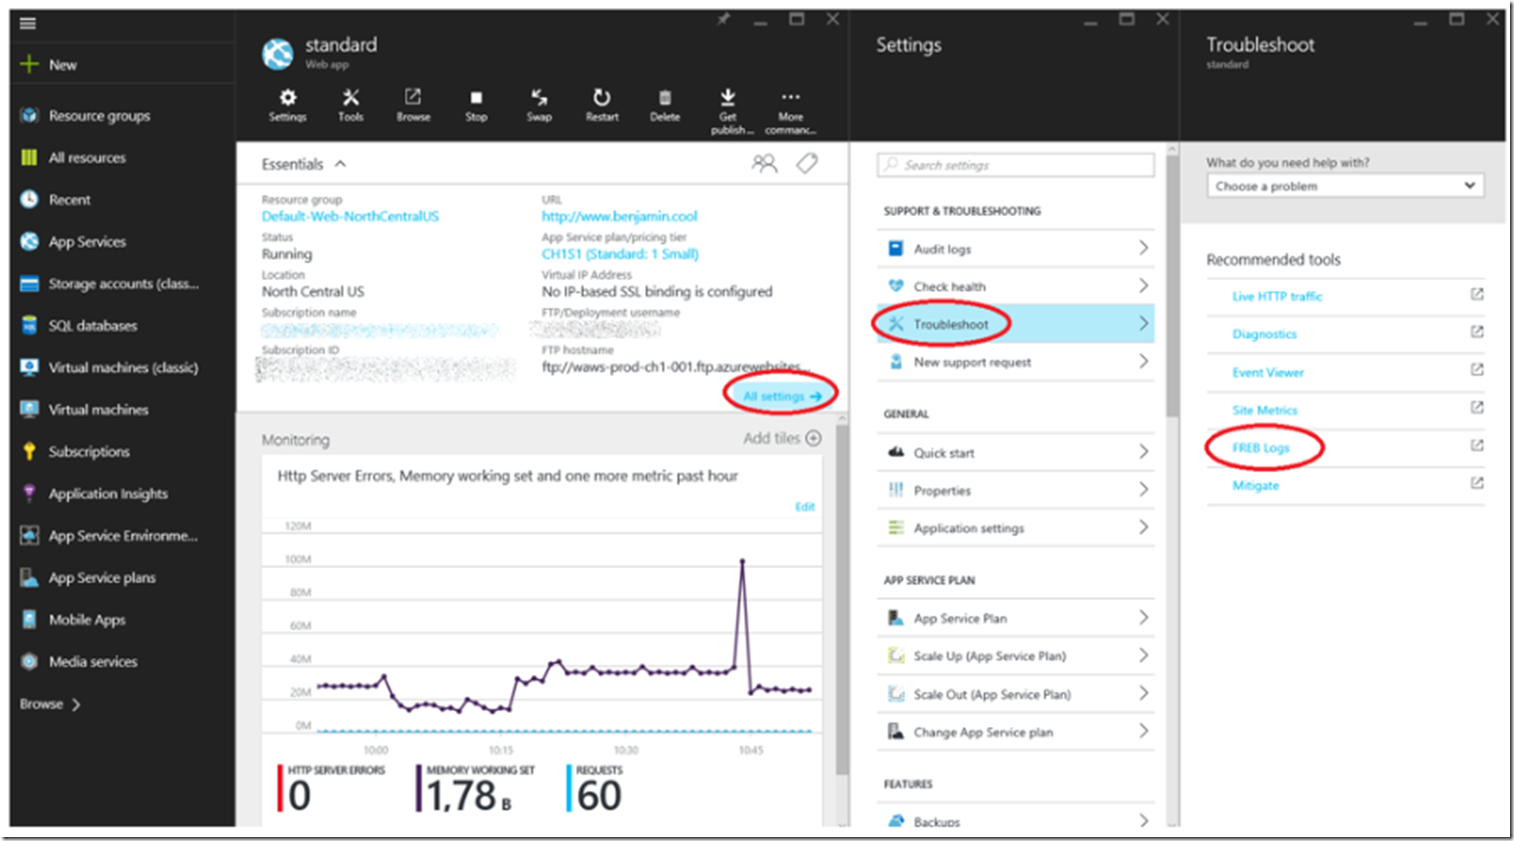1514x841 pixels.
Task: Open All resources in sidebar
Action: [x=87, y=158]
